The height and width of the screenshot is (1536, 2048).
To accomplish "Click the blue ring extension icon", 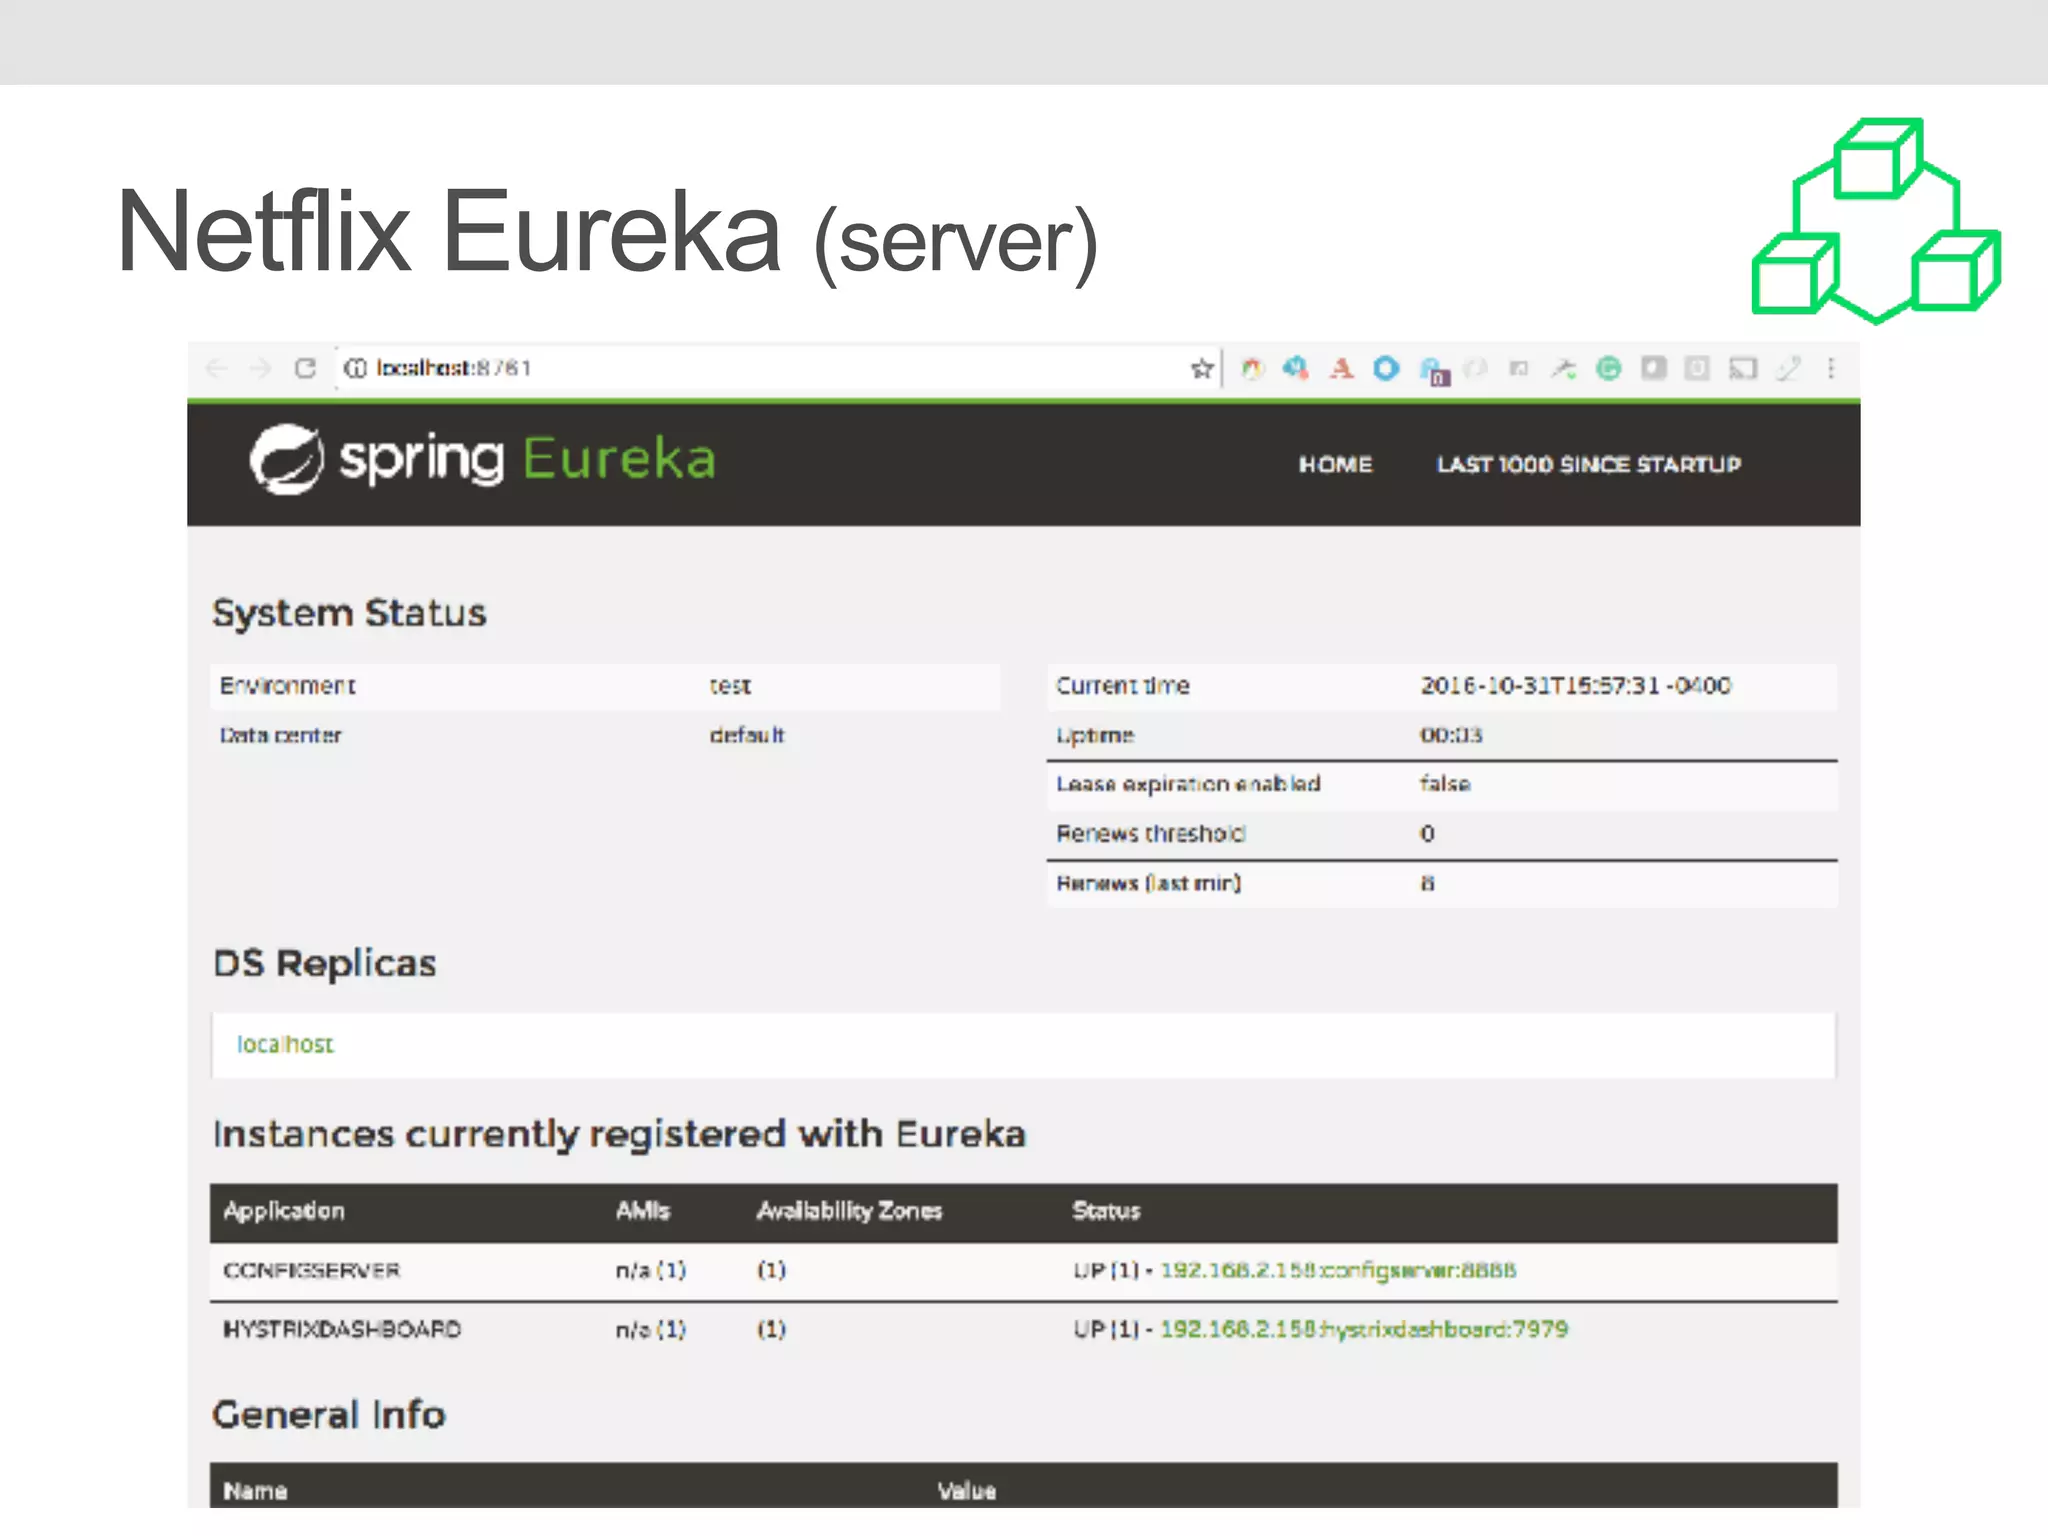I will point(1386,369).
